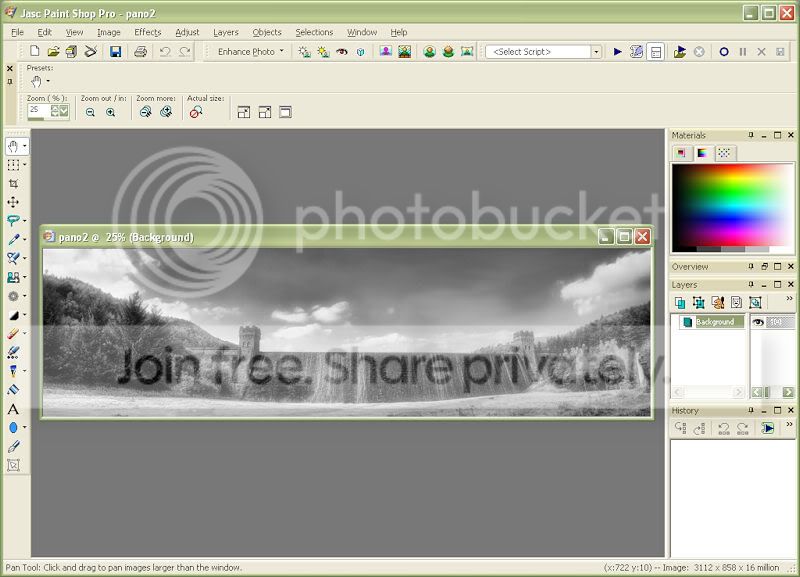Open the Select Script dropdown

click(x=596, y=51)
